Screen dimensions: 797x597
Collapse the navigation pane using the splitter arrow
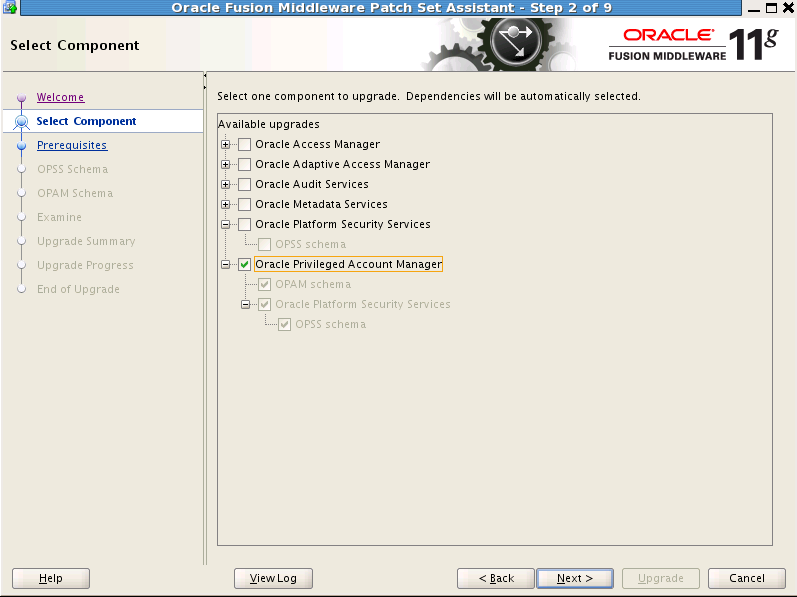click(205, 76)
